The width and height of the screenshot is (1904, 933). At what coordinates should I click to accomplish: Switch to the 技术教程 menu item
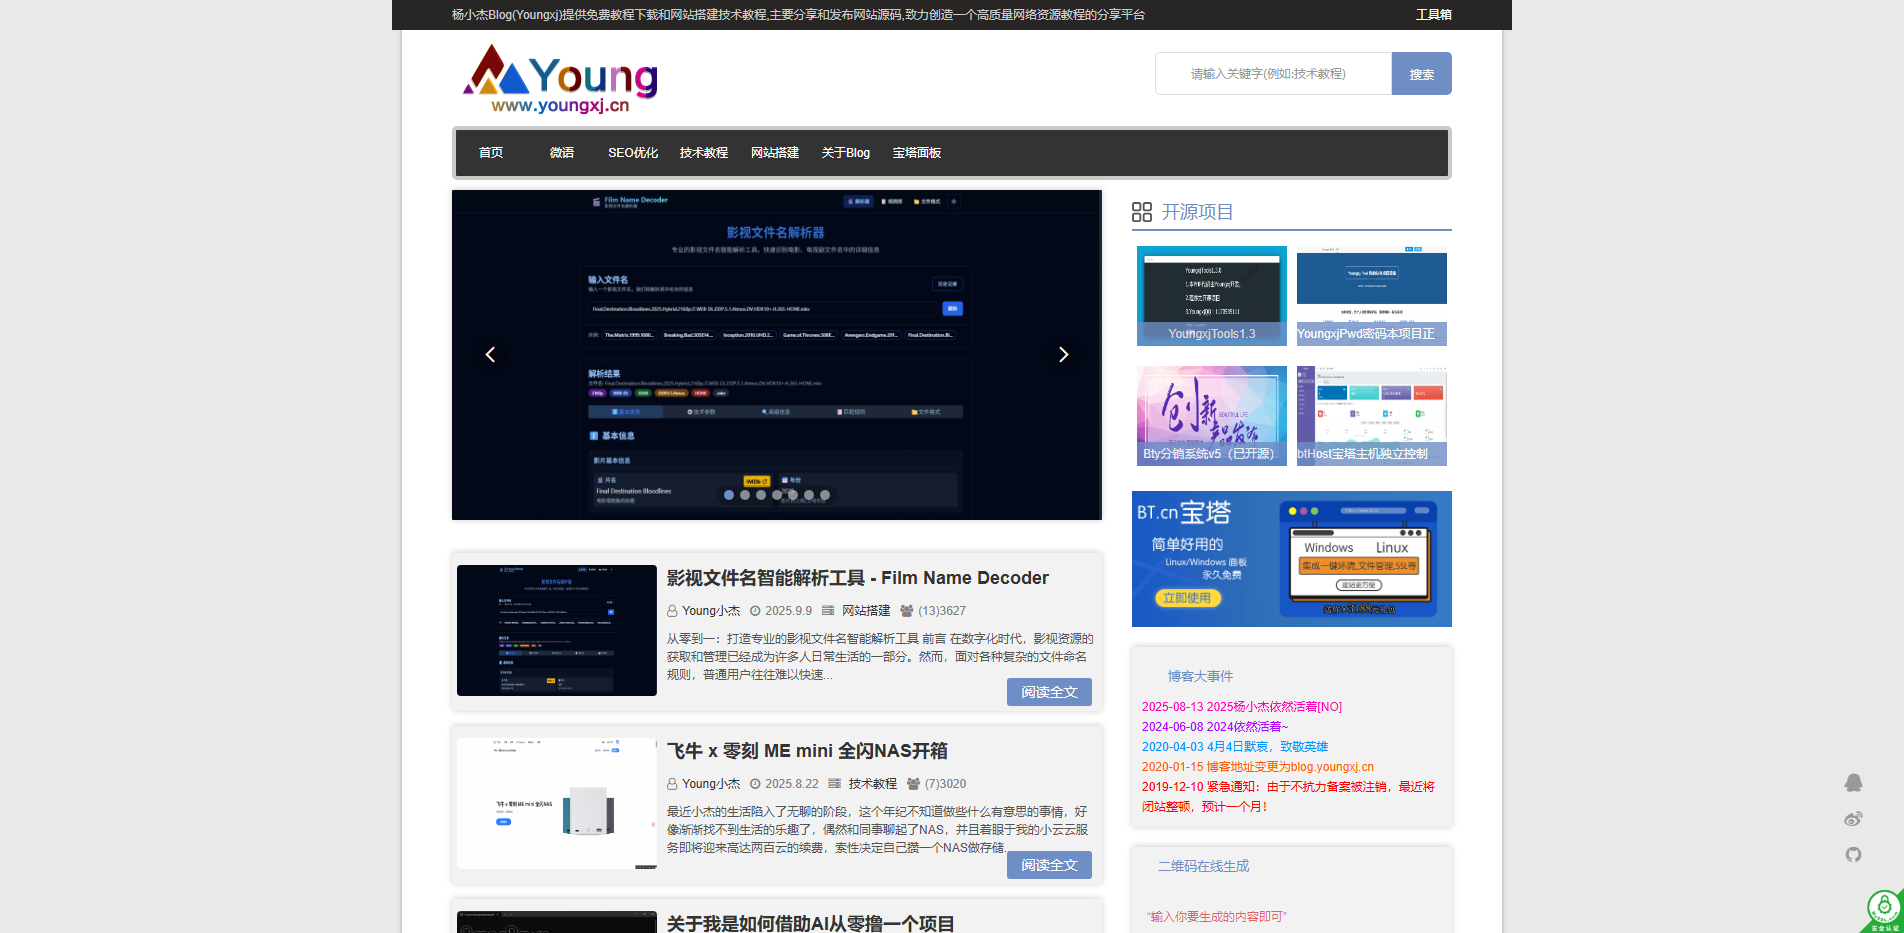click(703, 152)
